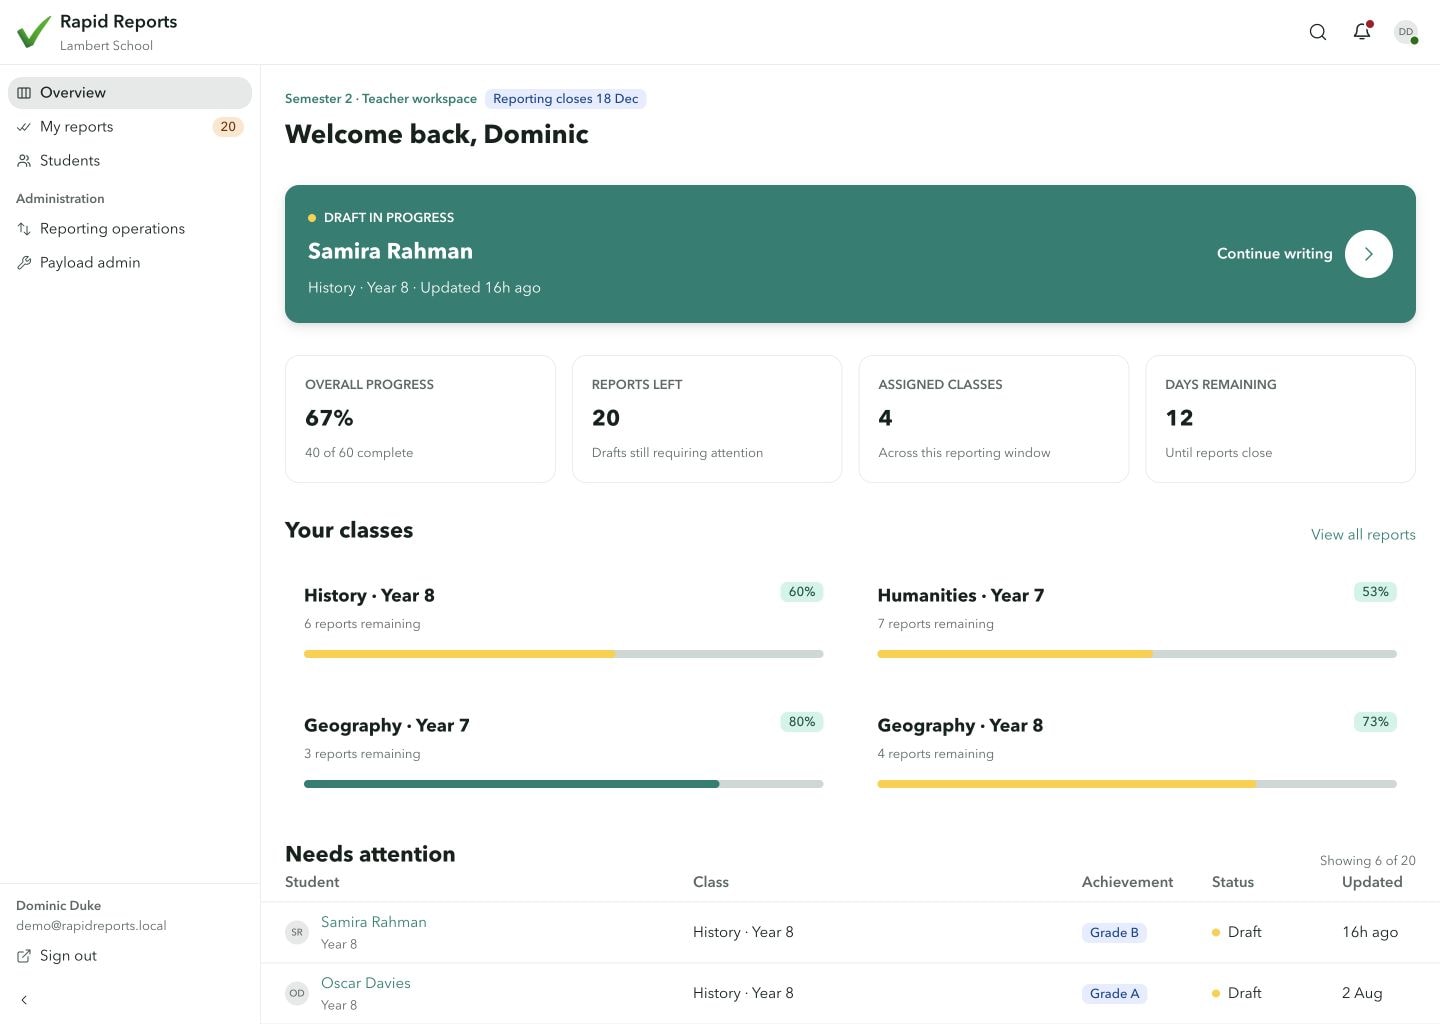
Task: Click Showing 6 of 20 text
Action: [1367, 861]
